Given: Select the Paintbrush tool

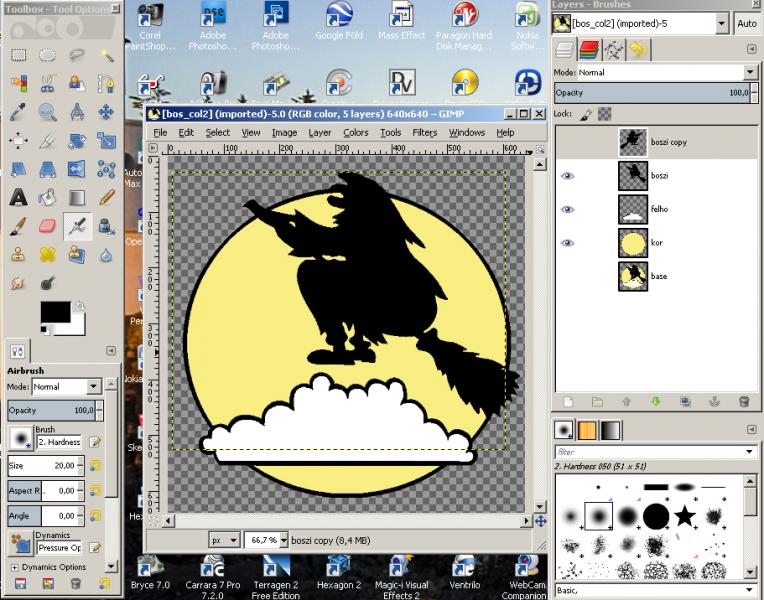Looking at the screenshot, I should [19, 226].
